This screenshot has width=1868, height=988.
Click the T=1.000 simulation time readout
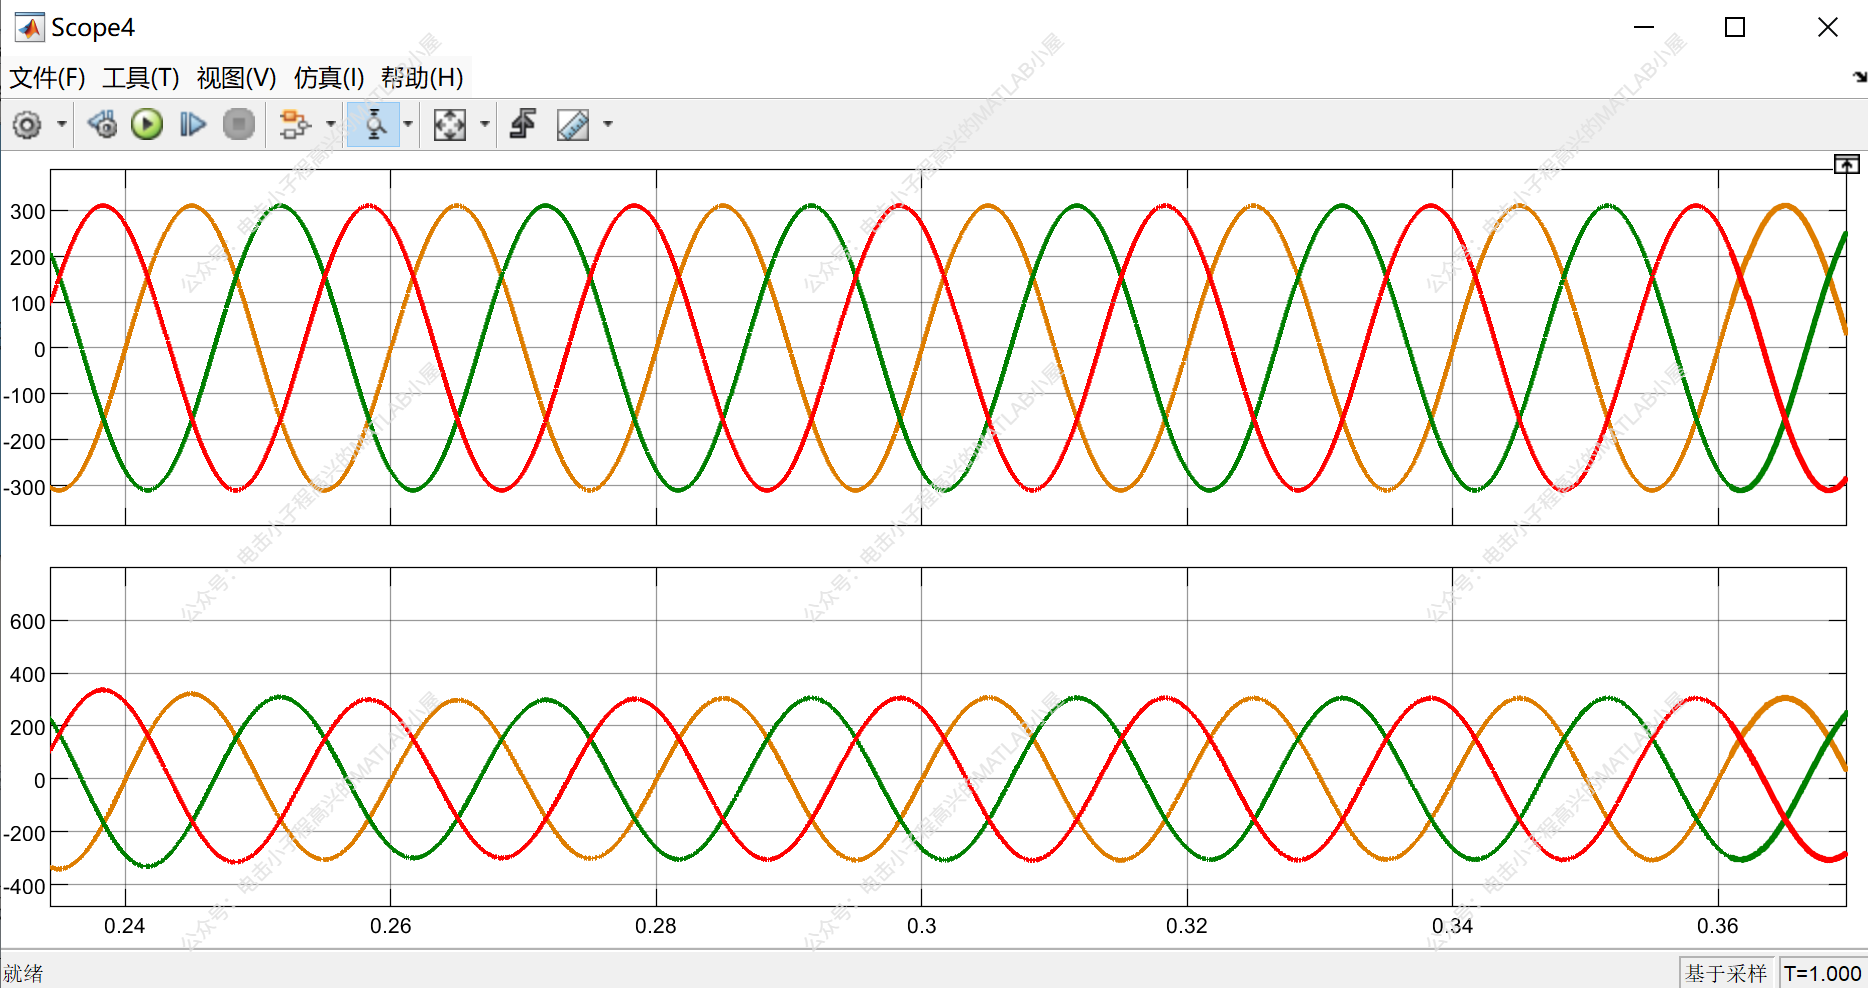click(1822, 973)
